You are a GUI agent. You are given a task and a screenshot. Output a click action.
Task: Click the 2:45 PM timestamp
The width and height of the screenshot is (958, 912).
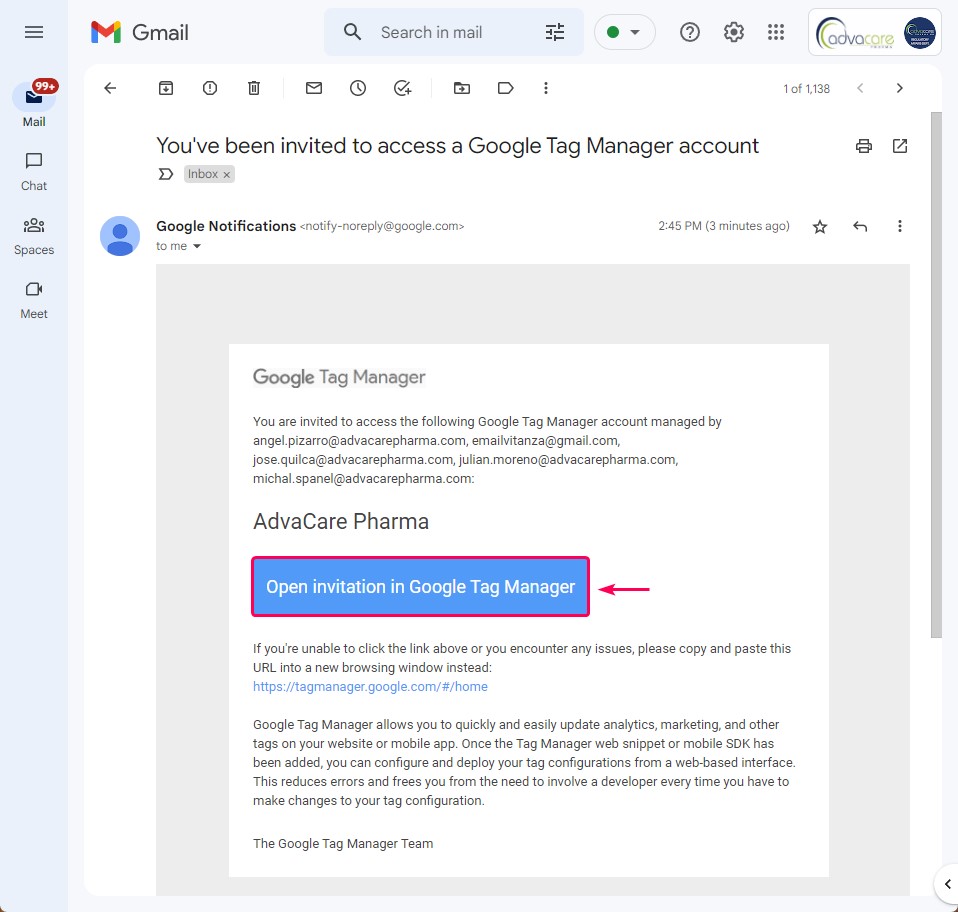[724, 226]
